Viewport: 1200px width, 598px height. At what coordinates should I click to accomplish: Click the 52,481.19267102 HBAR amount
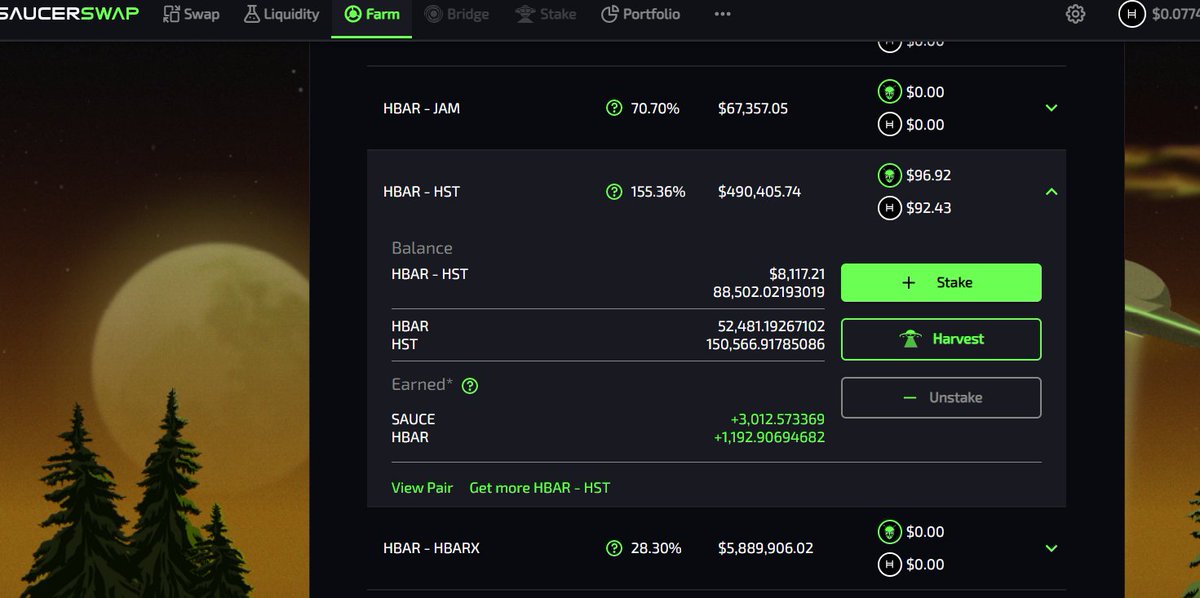pyautogui.click(x=771, y=326)
